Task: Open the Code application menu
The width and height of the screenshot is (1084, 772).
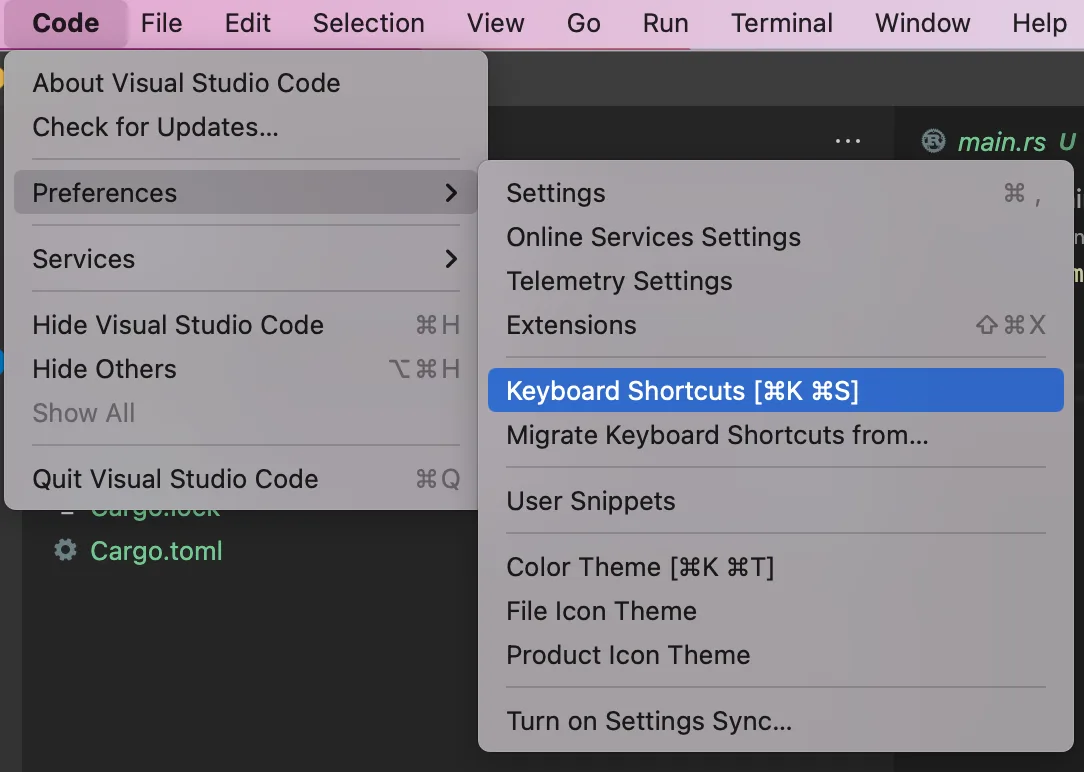Action: click(66, 23)
